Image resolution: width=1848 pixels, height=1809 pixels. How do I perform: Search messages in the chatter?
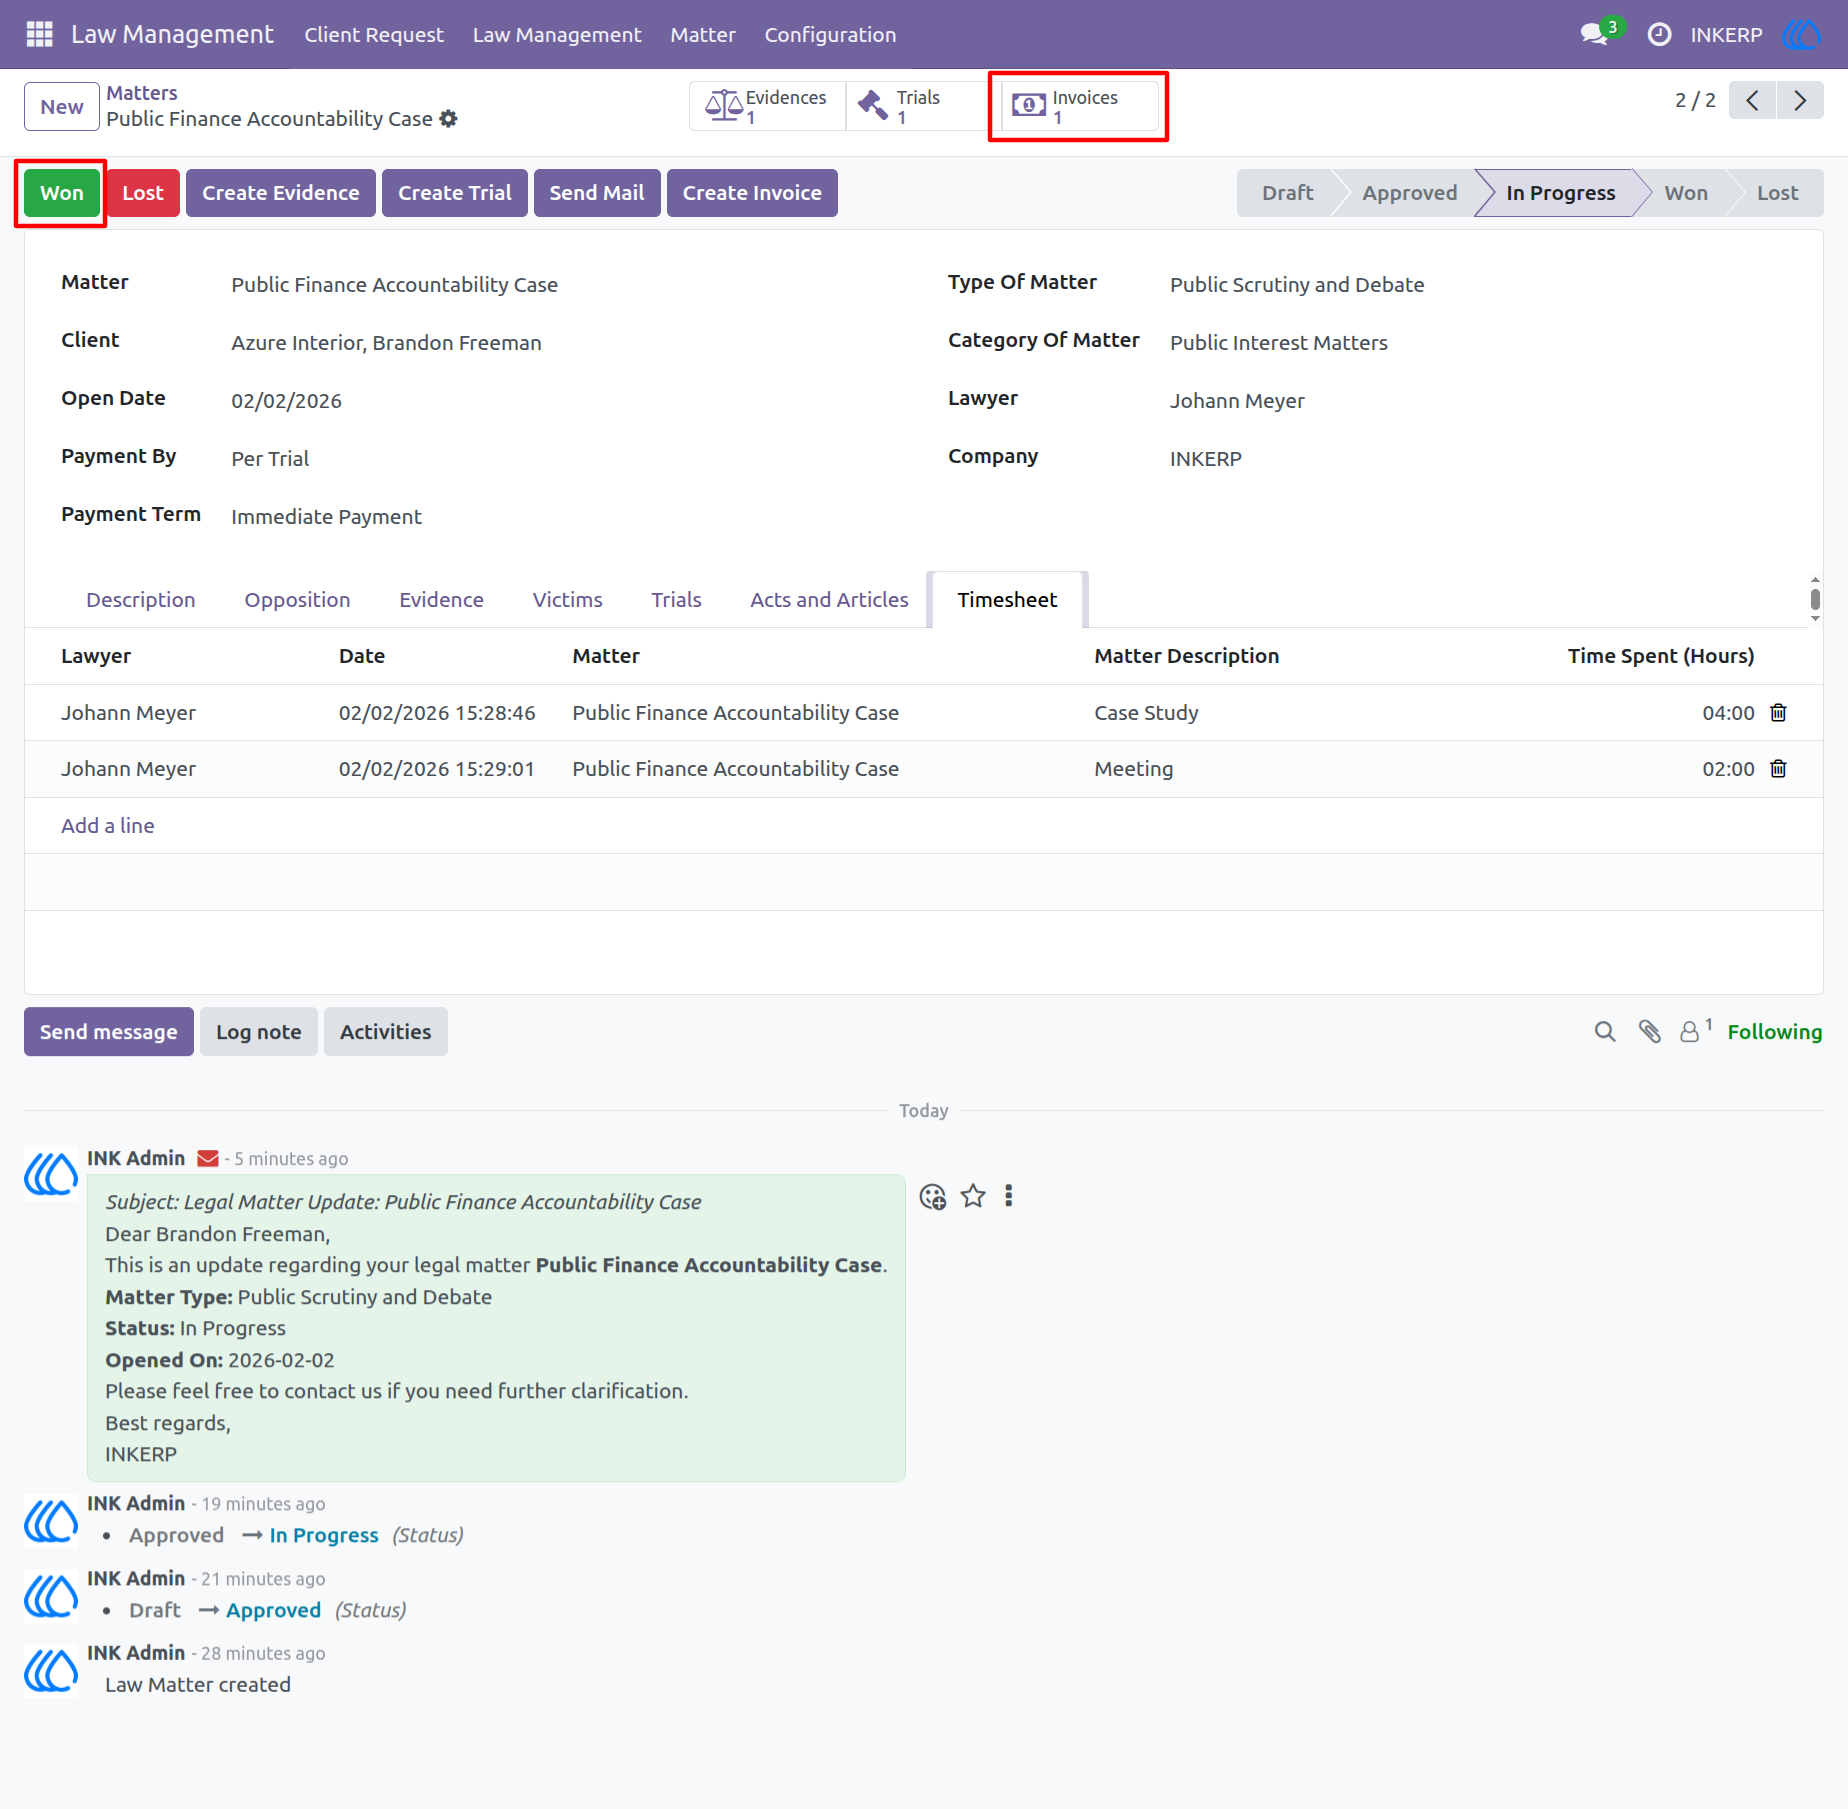point(1604,1031)
